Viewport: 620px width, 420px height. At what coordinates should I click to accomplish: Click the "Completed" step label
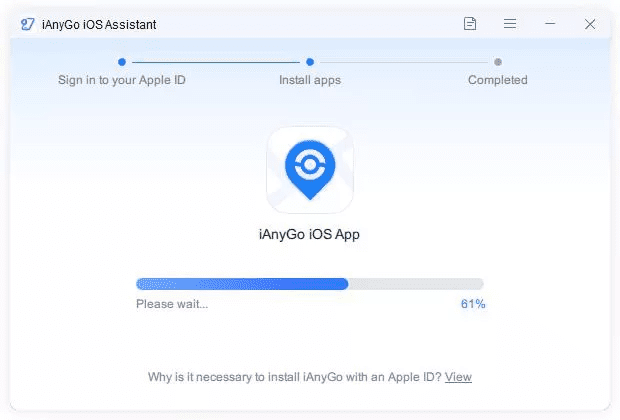point(497,80)
